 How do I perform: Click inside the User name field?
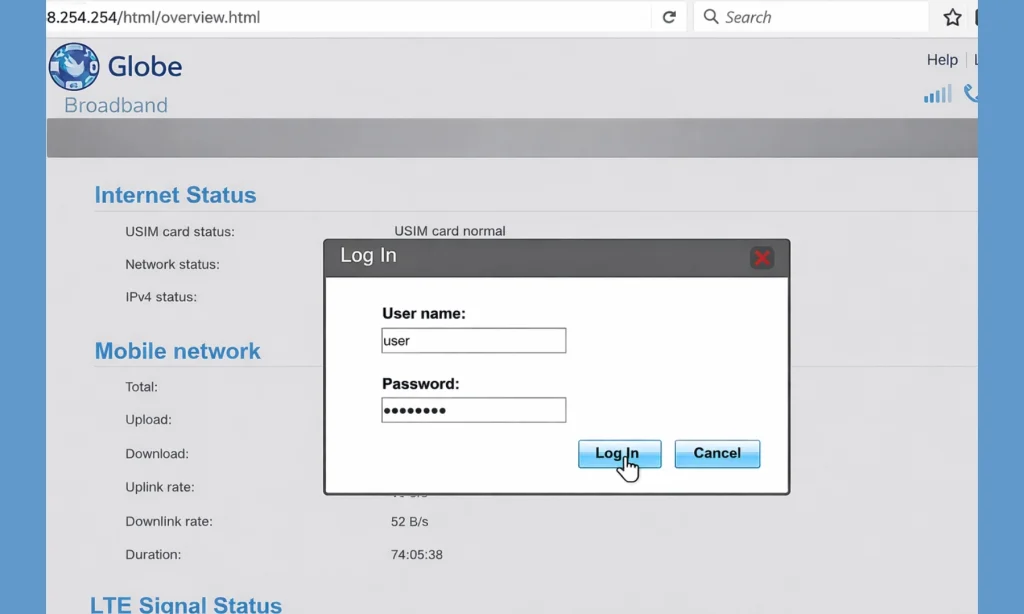473,340
